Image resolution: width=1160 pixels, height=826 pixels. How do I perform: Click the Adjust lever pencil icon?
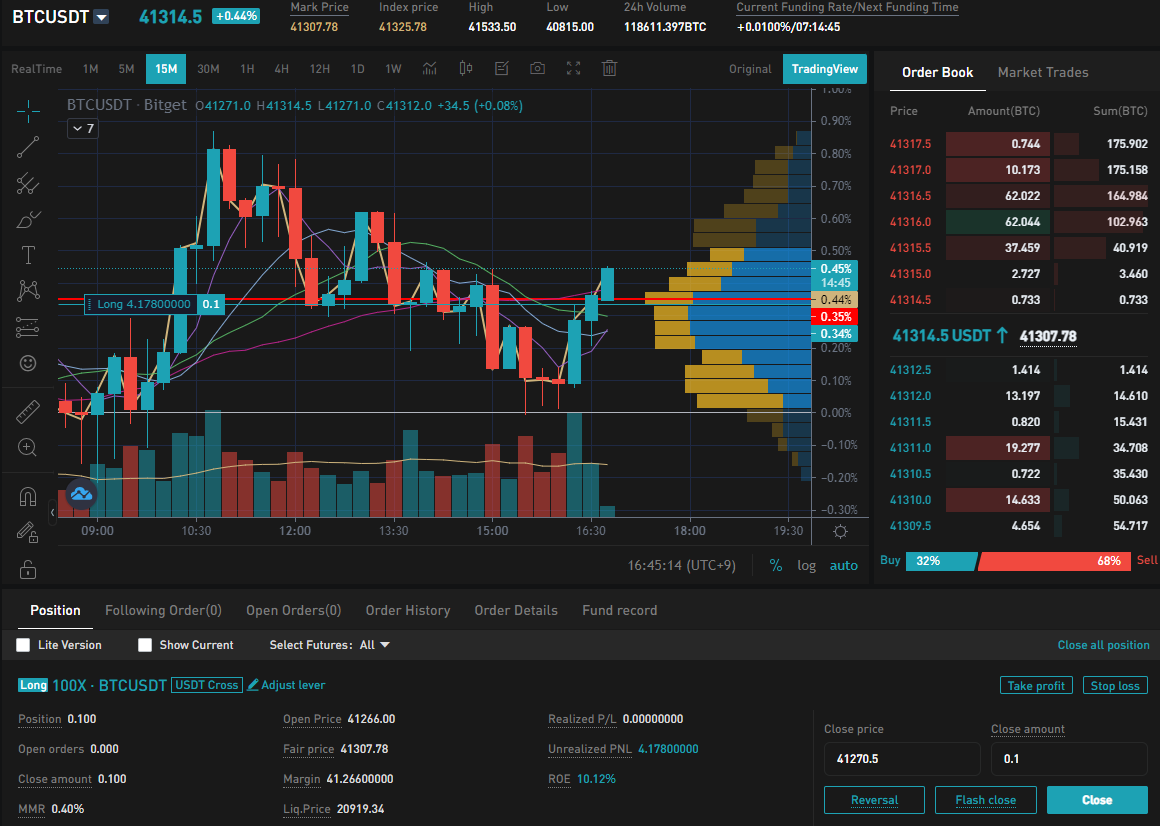tap(253, 685)
